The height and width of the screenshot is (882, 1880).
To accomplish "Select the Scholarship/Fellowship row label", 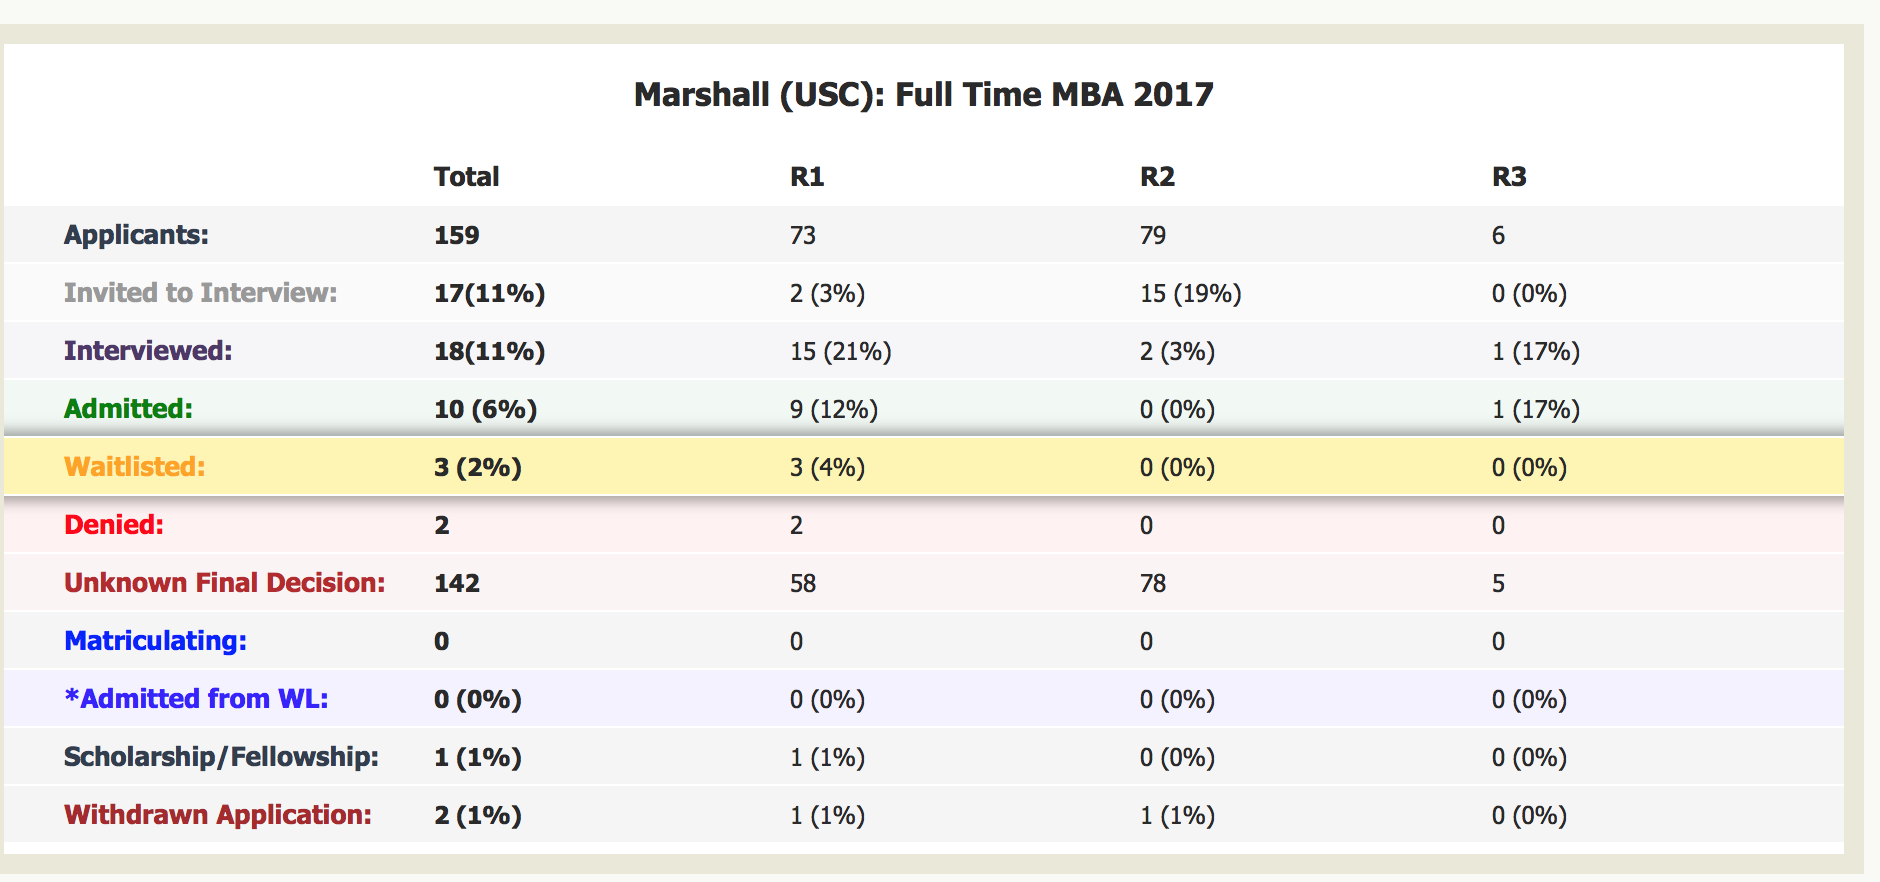I will tap(221, 757).
